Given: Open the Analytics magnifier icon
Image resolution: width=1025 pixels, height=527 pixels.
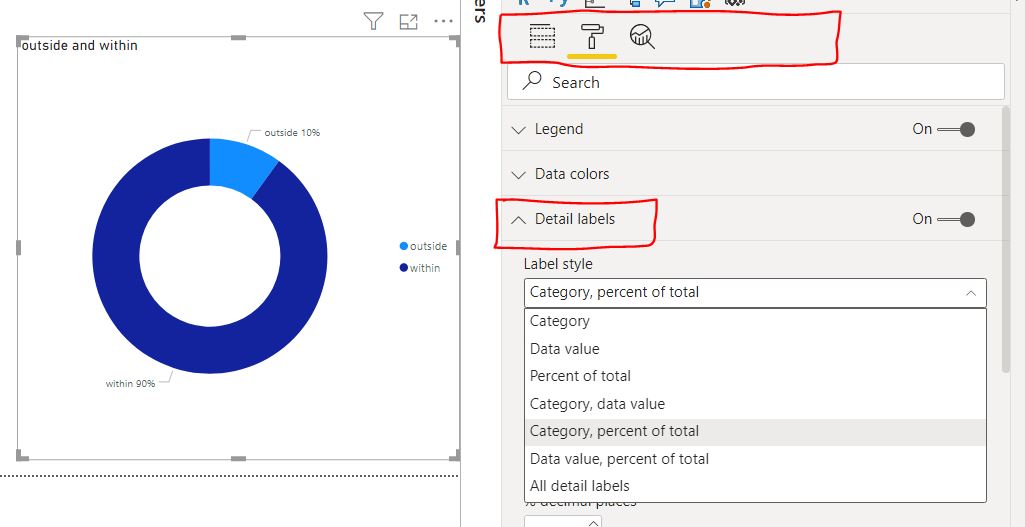Looking at the screenshot, I should tap(642, 37).
